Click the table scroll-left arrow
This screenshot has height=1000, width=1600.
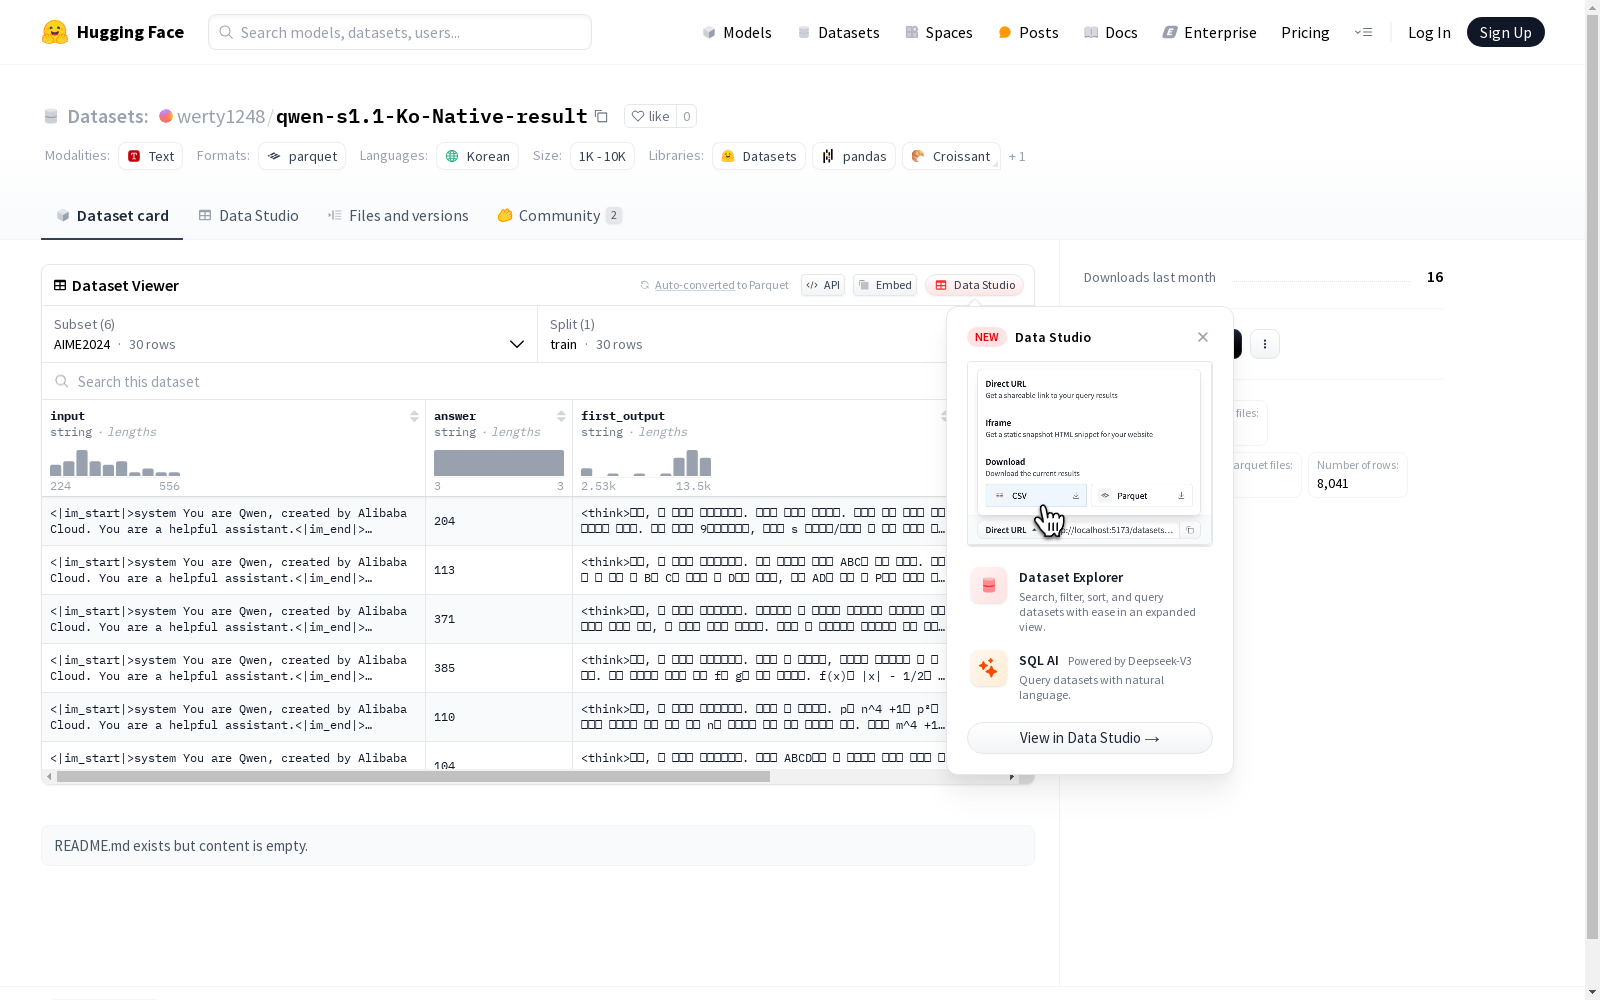49,777
